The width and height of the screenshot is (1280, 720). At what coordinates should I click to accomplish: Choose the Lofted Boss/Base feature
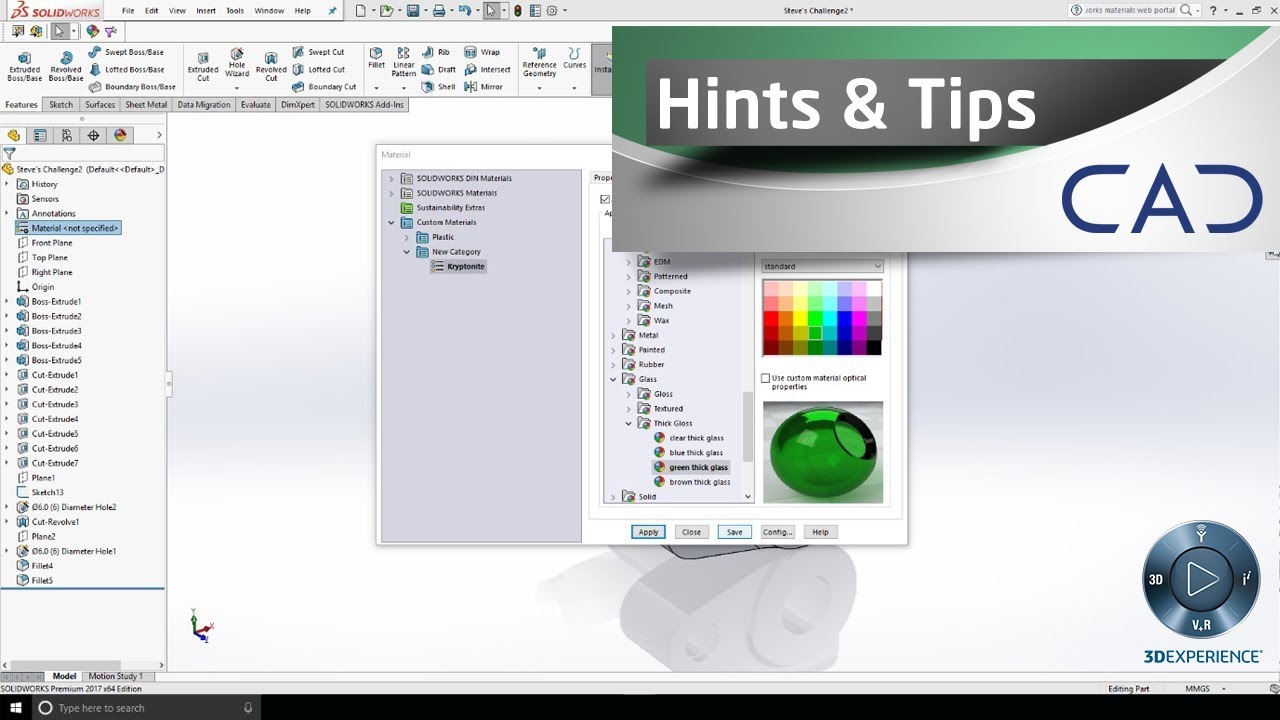126,70
